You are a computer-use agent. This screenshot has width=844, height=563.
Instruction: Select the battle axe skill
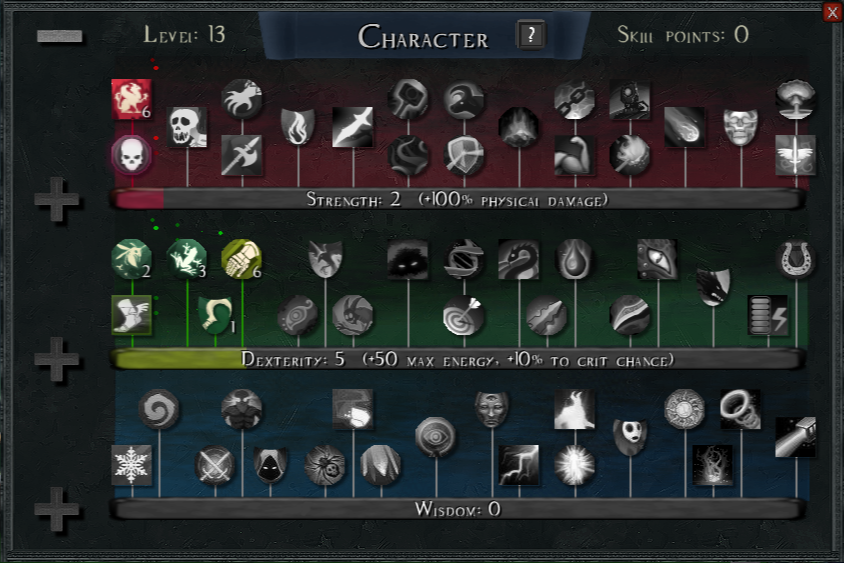(242, 155)
